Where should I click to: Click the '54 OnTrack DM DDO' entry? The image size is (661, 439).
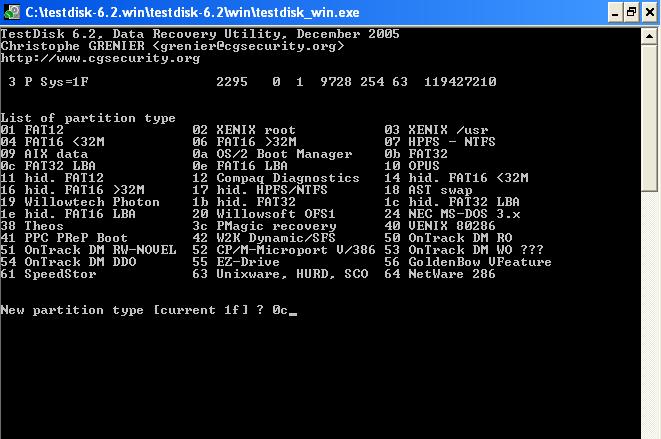coord(68,262)
